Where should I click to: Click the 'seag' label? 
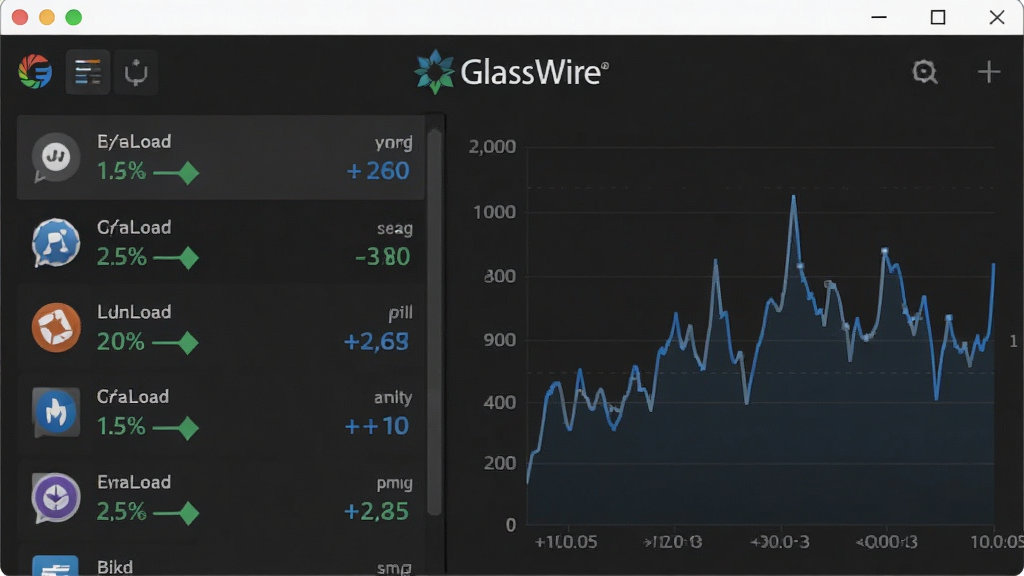point(394,229)
